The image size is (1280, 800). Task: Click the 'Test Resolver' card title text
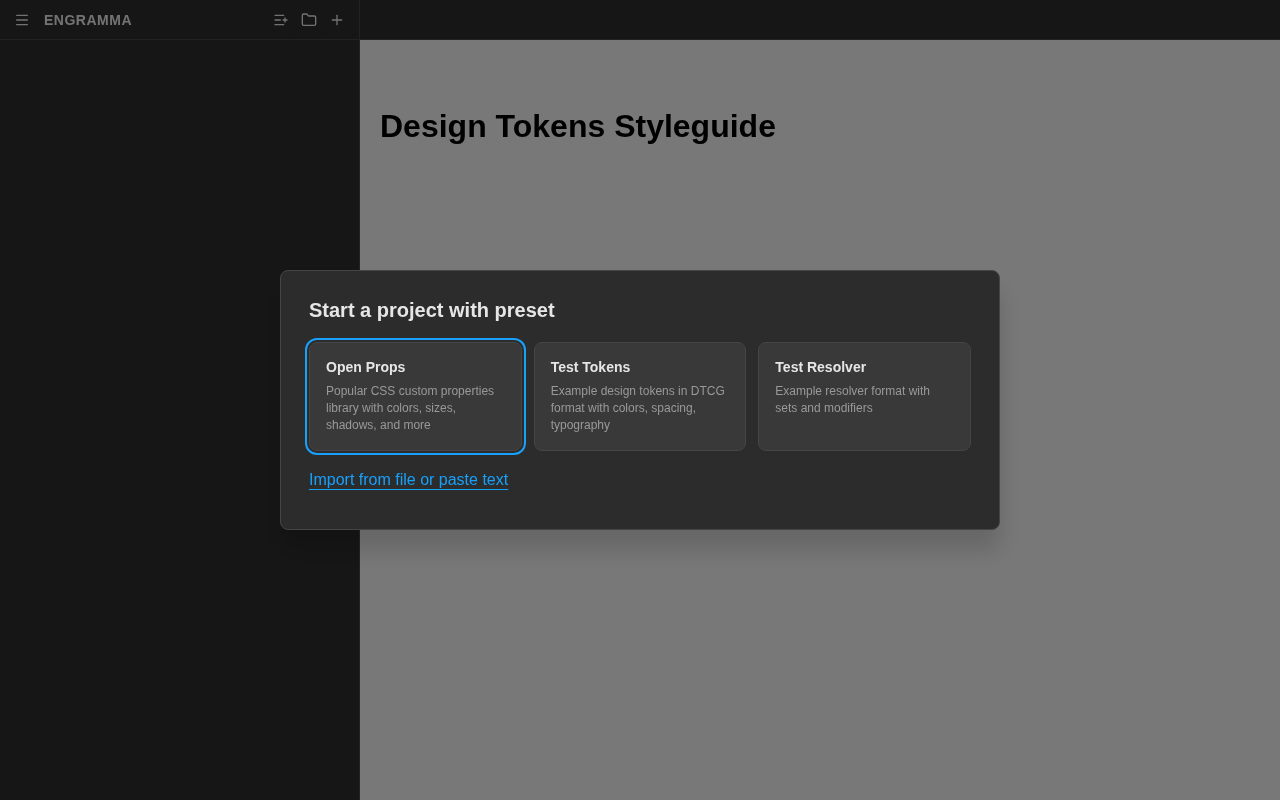pyautogui.click(x=820, y=367)
